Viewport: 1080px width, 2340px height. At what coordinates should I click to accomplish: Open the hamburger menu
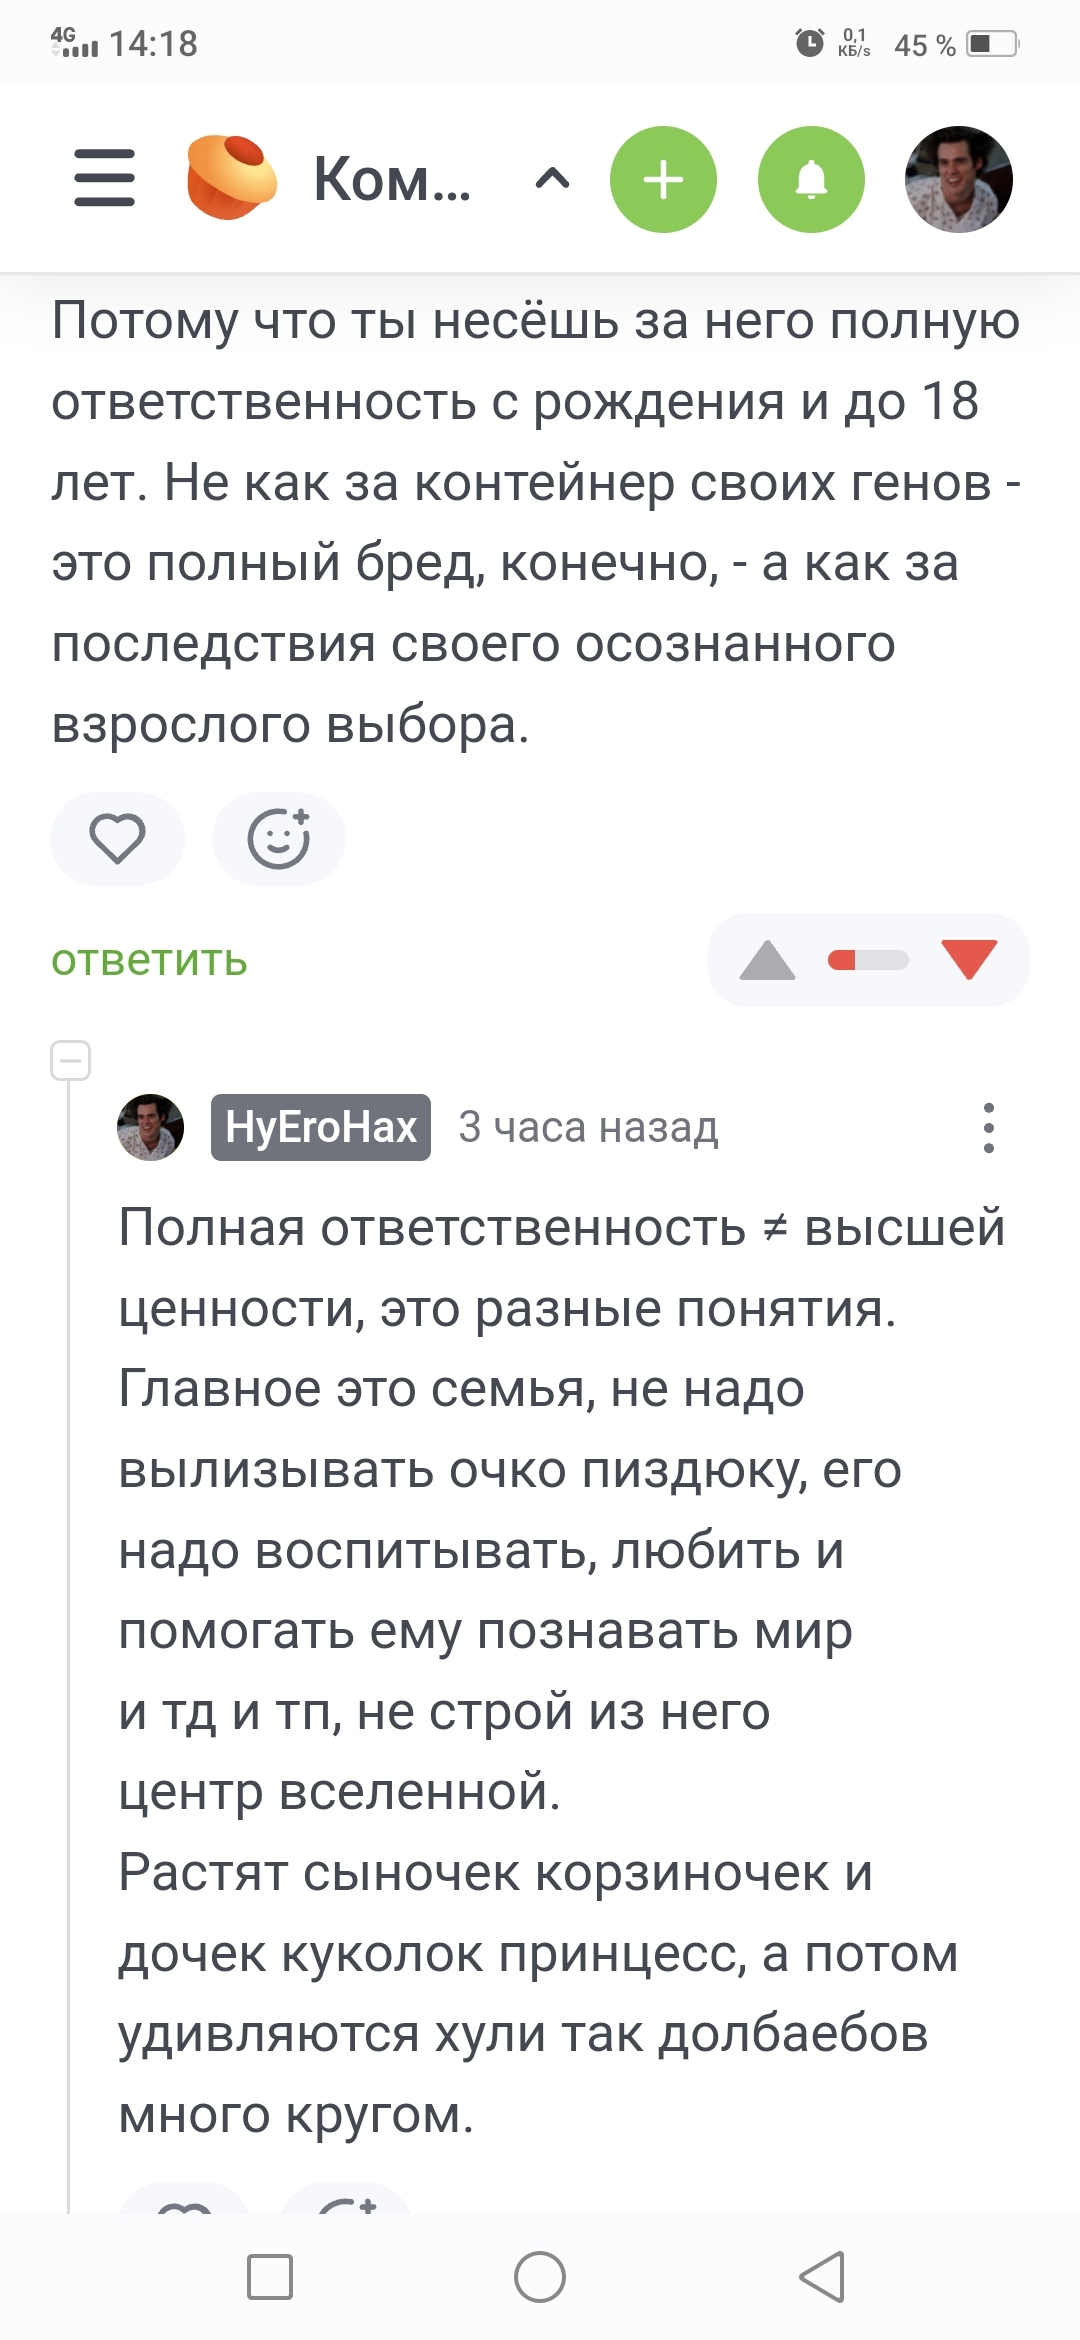pos(104,179)
